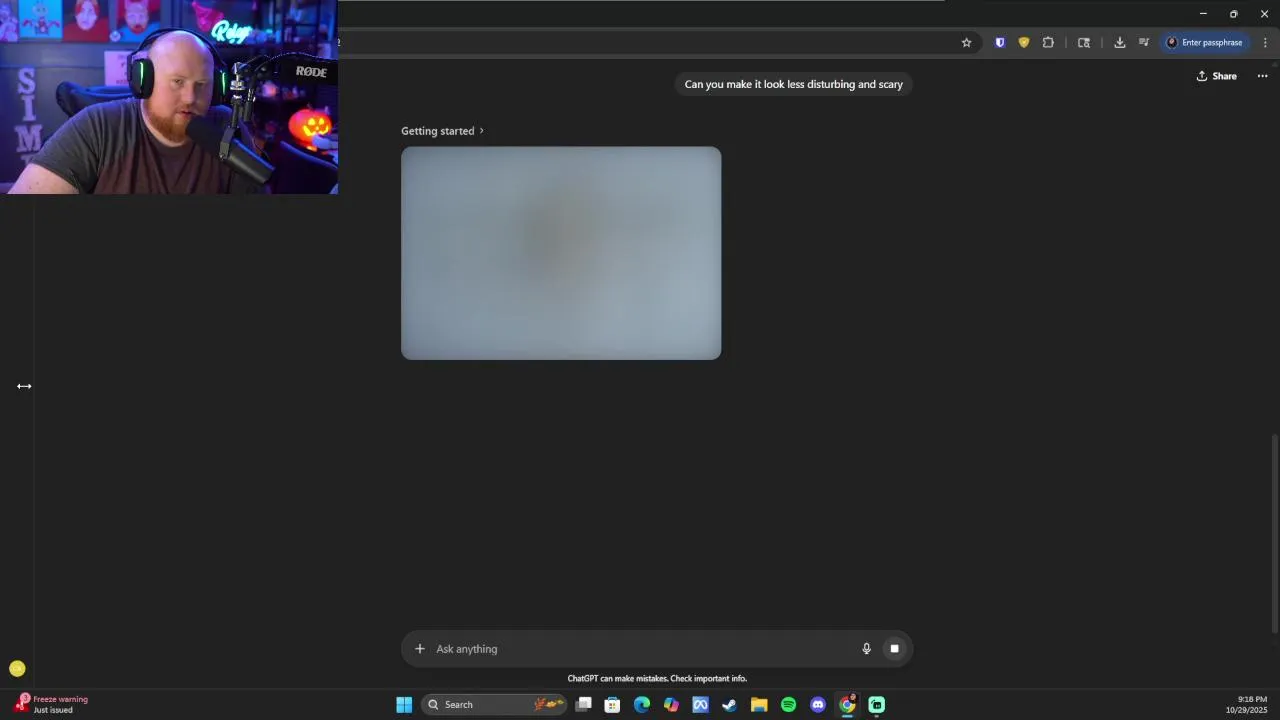
Task: Open the conversation options ellipsis menu
Action: click(1262, 76)
